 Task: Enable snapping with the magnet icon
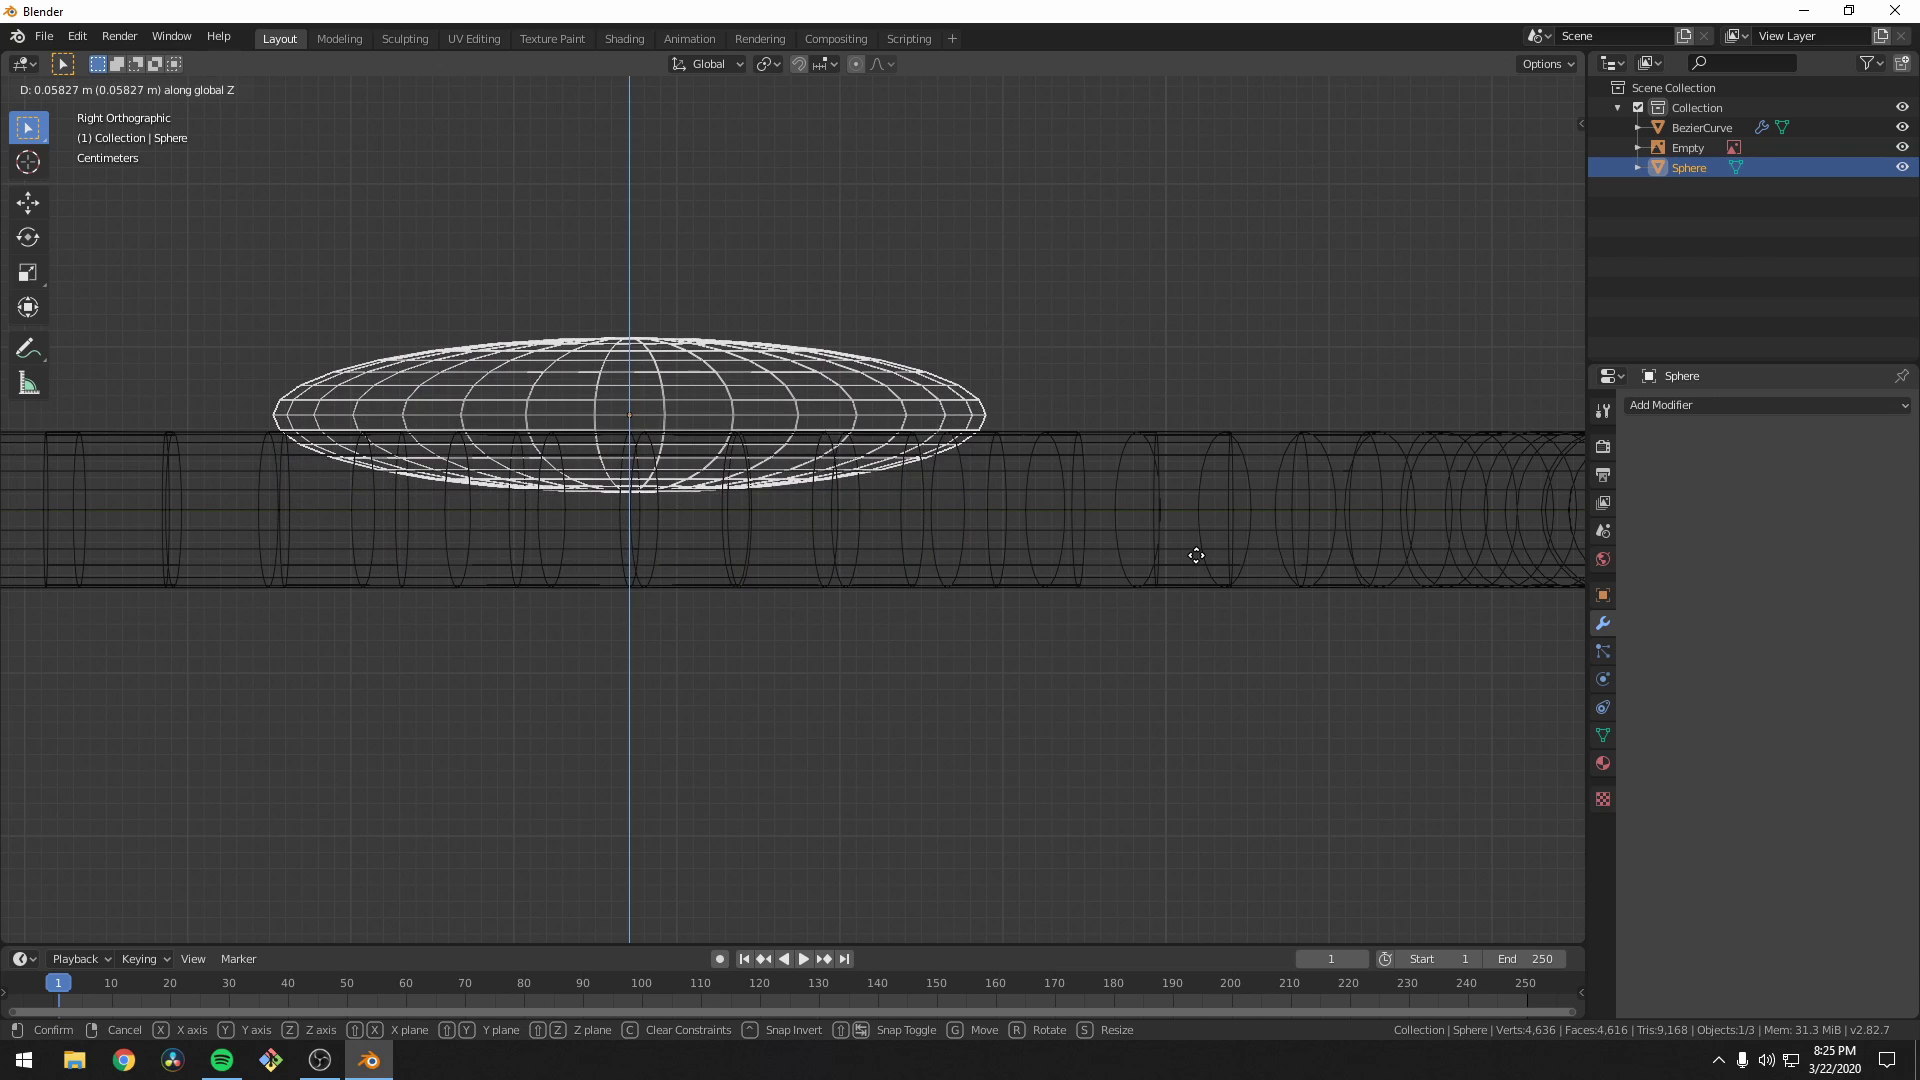[799, 63]
